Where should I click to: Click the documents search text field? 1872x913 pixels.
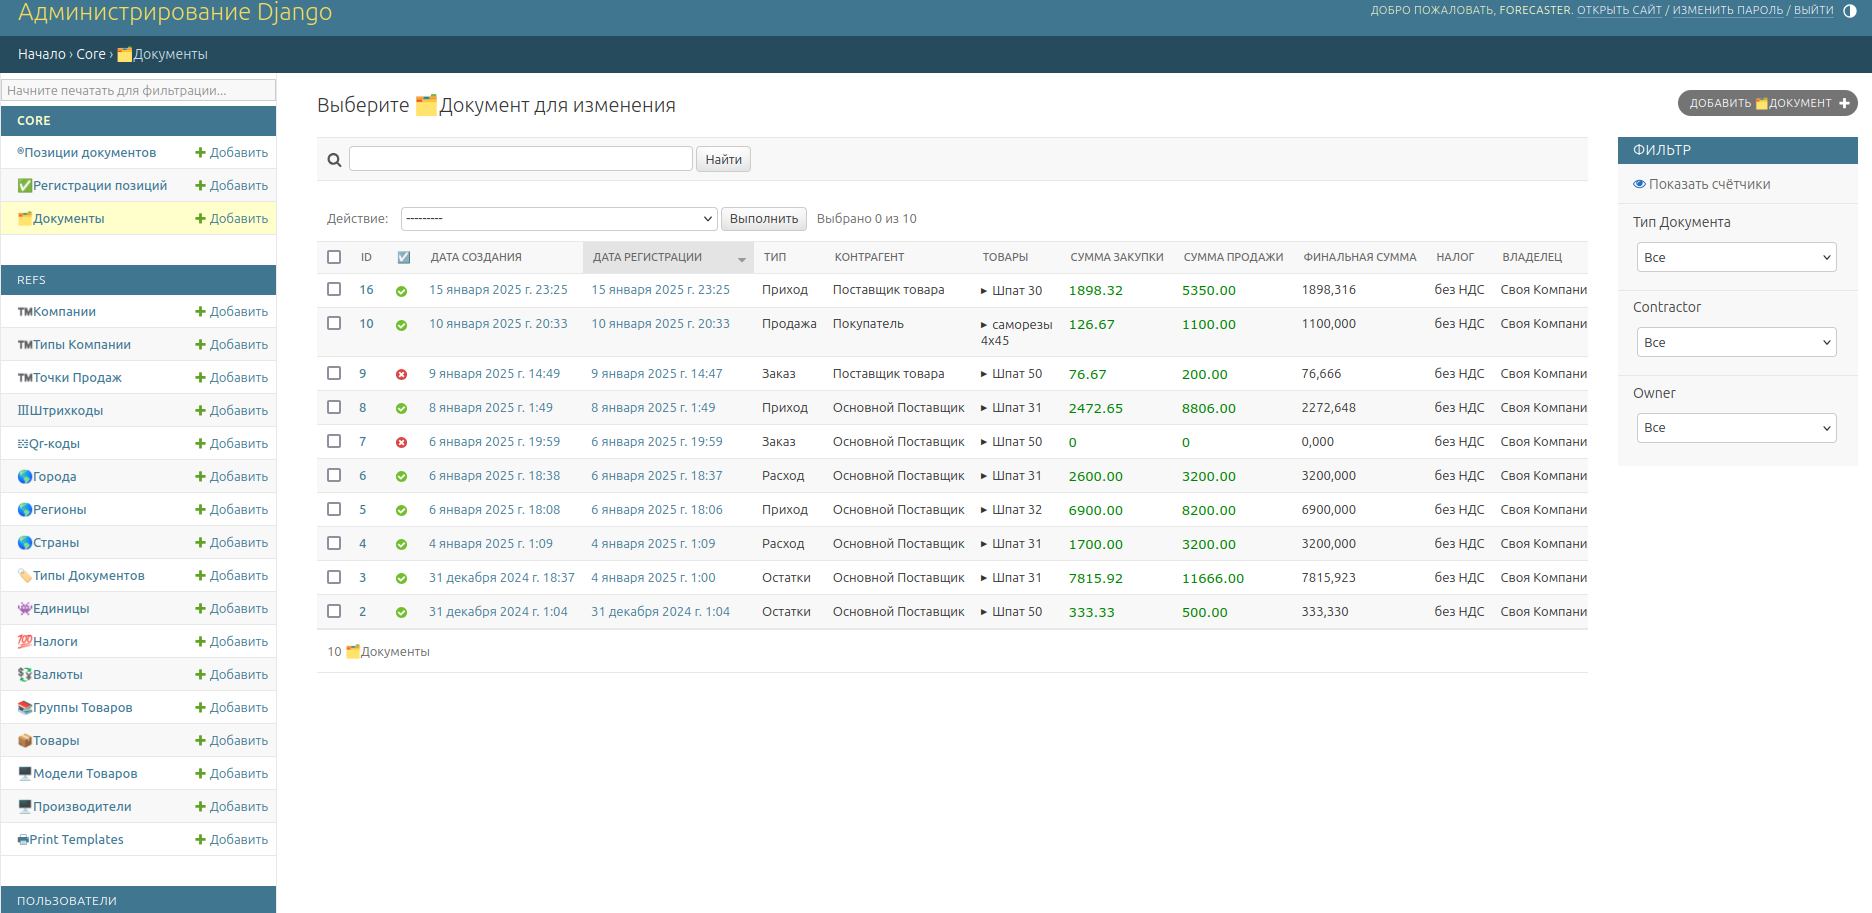(521, 159)
